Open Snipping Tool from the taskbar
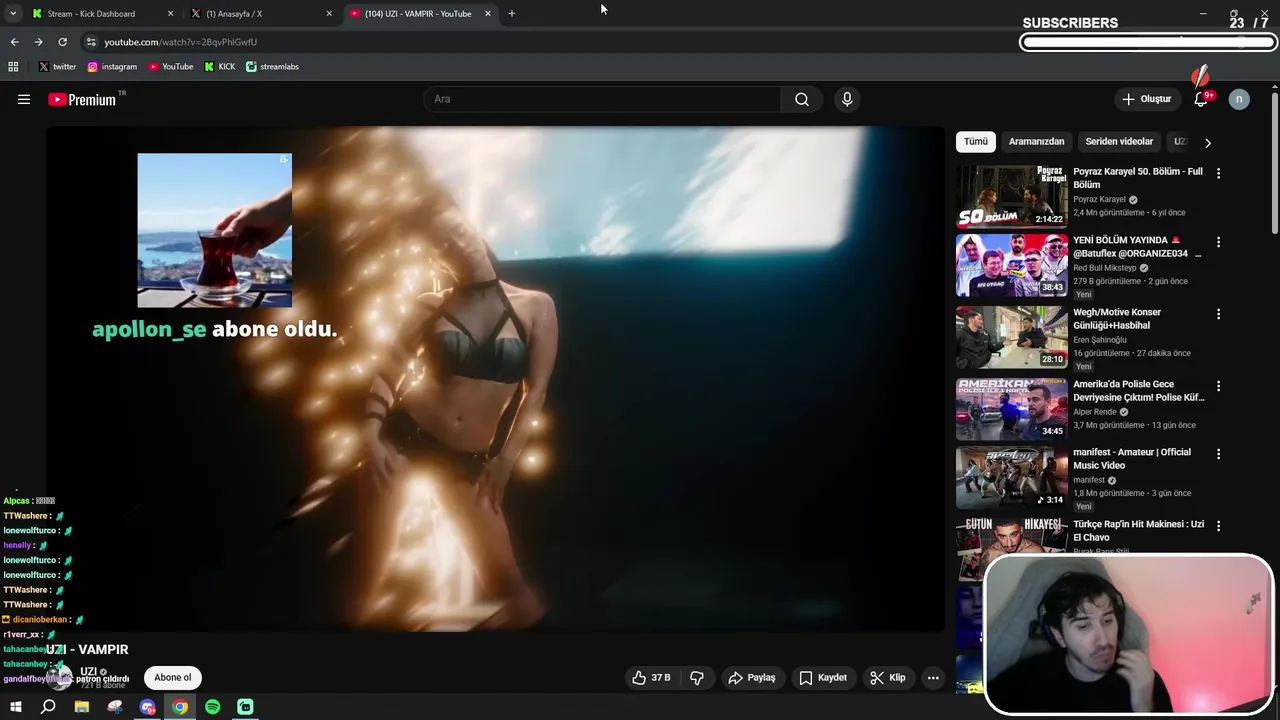Screen dimensions: 1280x720 click(x=115, y=707)
